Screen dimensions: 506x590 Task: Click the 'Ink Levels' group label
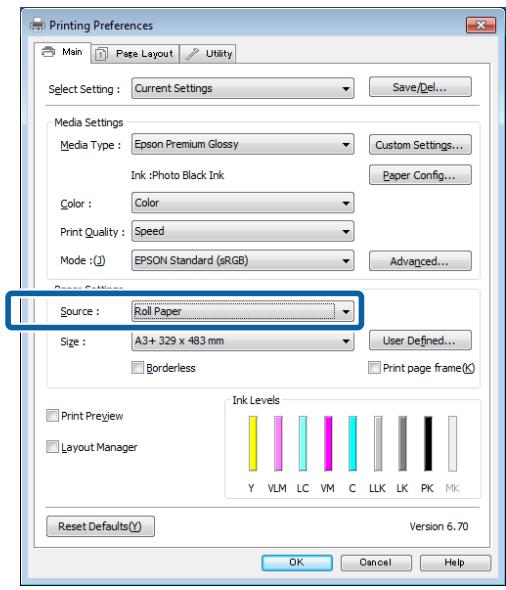(256, 400)
